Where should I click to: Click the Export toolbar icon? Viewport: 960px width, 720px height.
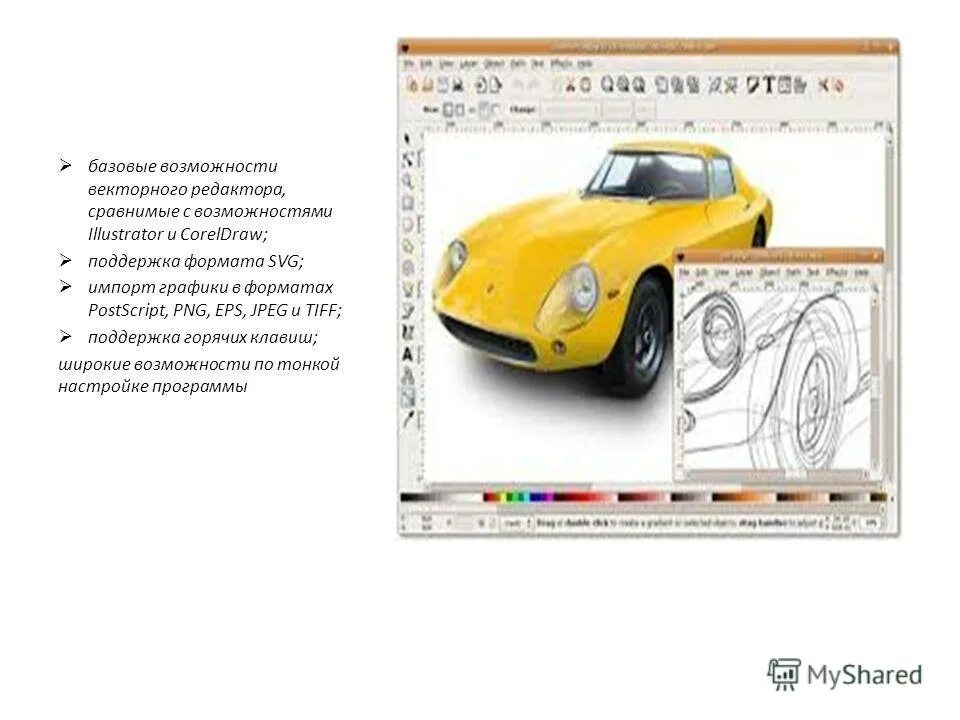pos(495,85)
